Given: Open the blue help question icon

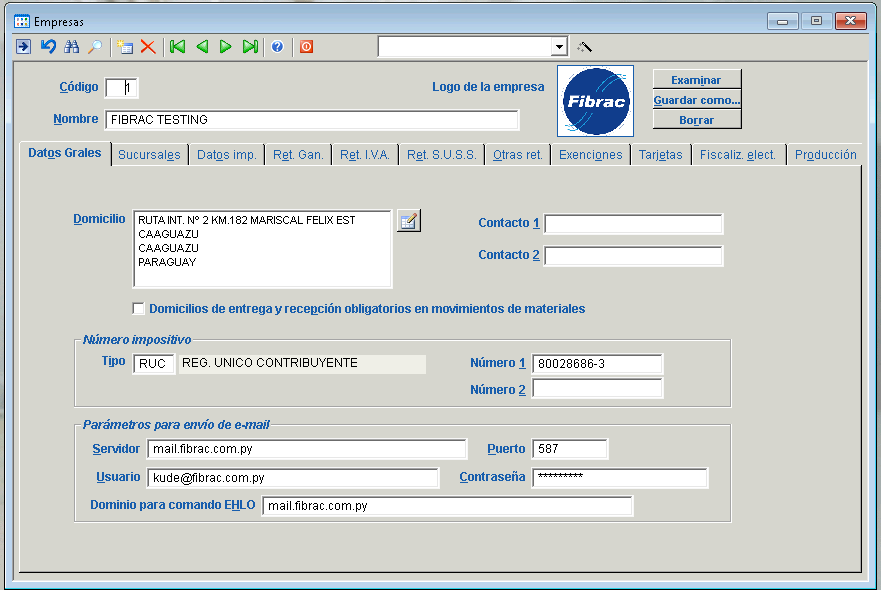Looking at the screenshot, I should [x=277, y=47].
